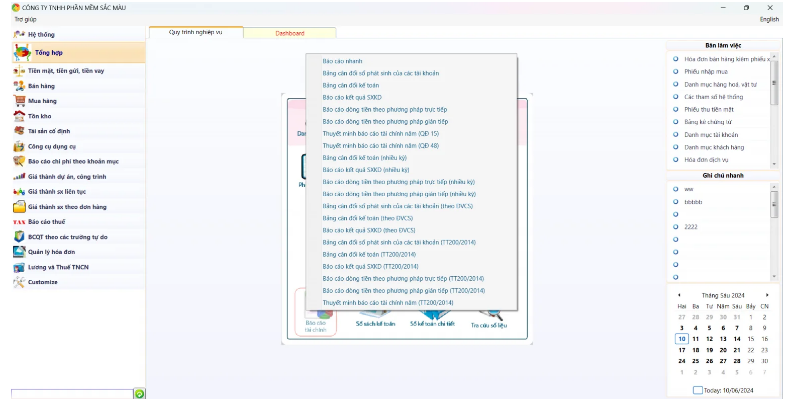
Task: Go to next month in calendar
Action: 767,295
